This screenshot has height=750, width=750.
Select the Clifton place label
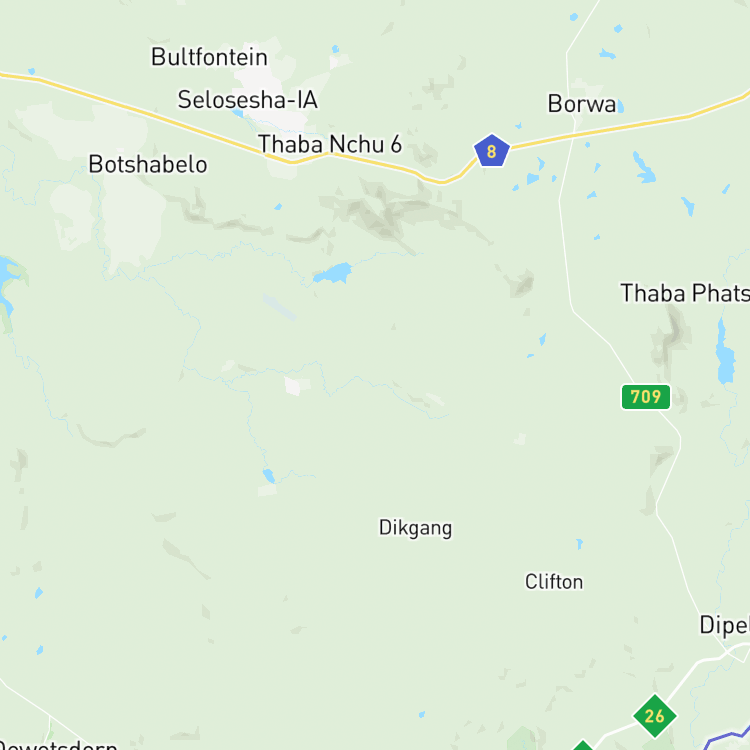(x=554, y=582)
